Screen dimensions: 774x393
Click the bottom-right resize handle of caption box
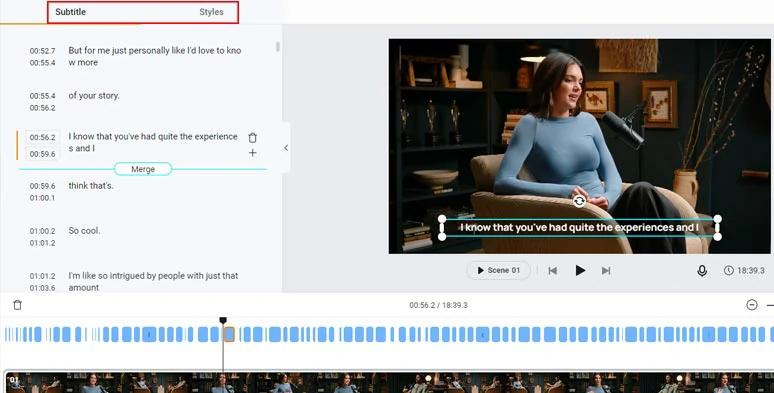click(x=718, y=237)
